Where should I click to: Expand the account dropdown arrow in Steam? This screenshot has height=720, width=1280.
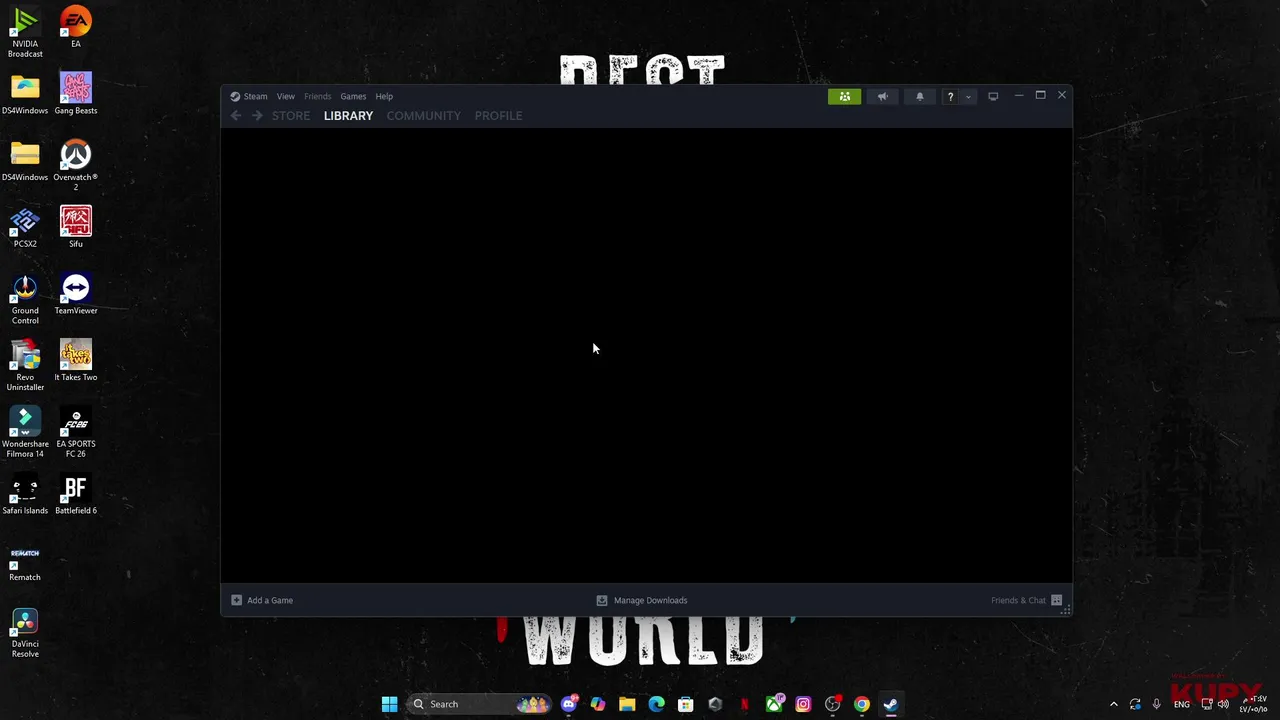click(x=967, y=97)
